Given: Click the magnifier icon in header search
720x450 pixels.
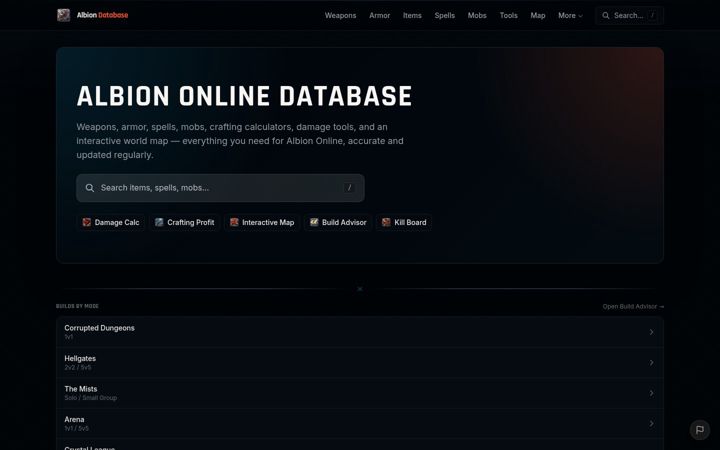Looking at the screenshot, I should (606, 16).
